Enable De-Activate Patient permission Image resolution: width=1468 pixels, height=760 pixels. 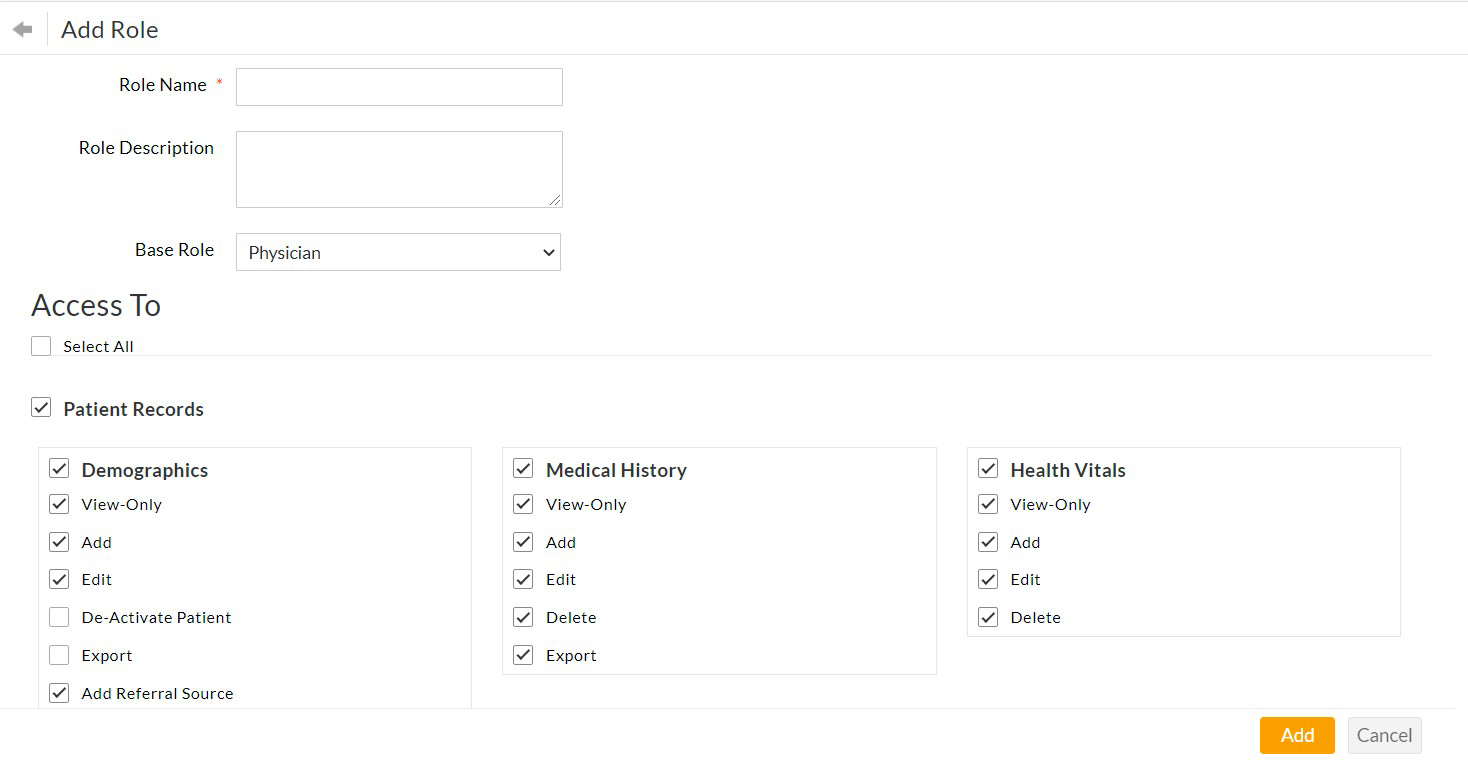click(x=59, y=617)
